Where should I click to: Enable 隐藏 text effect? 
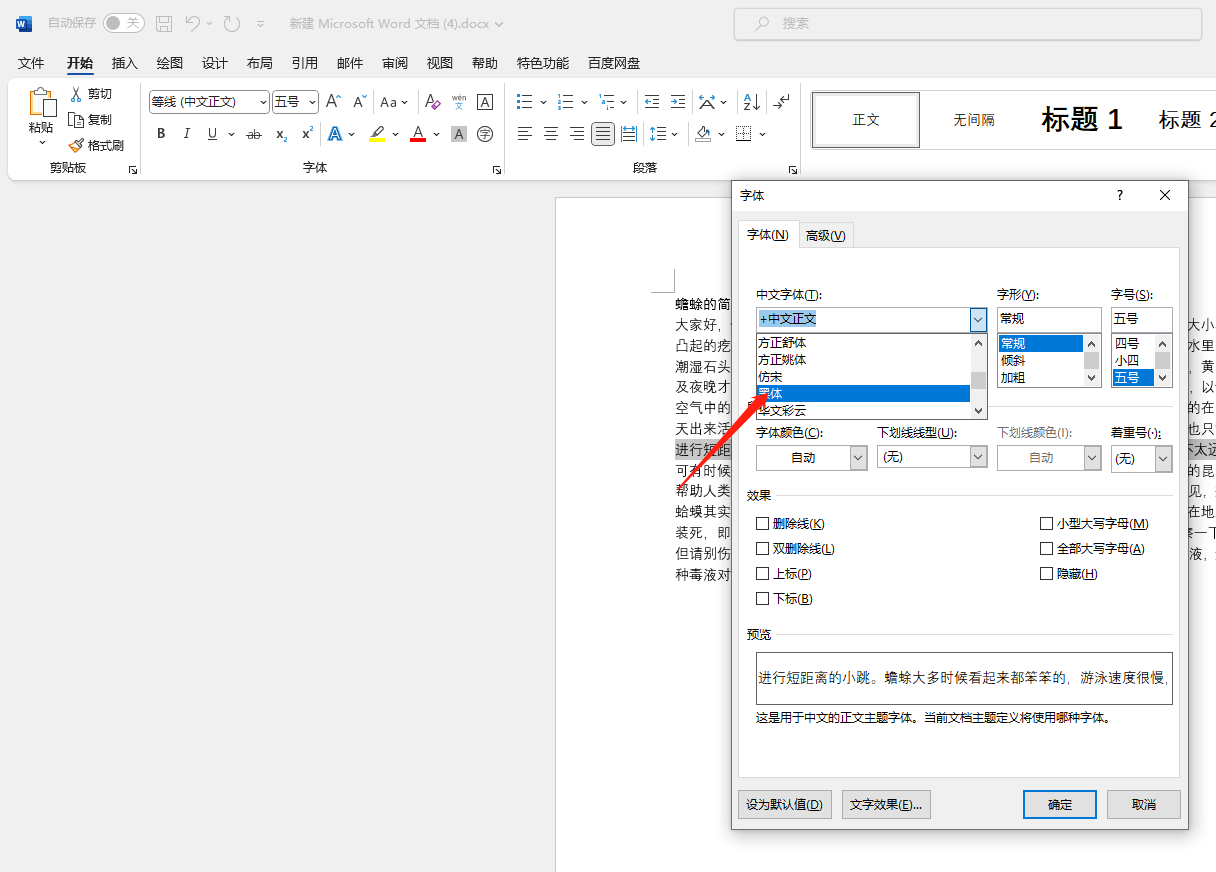tap(1046, 573)
